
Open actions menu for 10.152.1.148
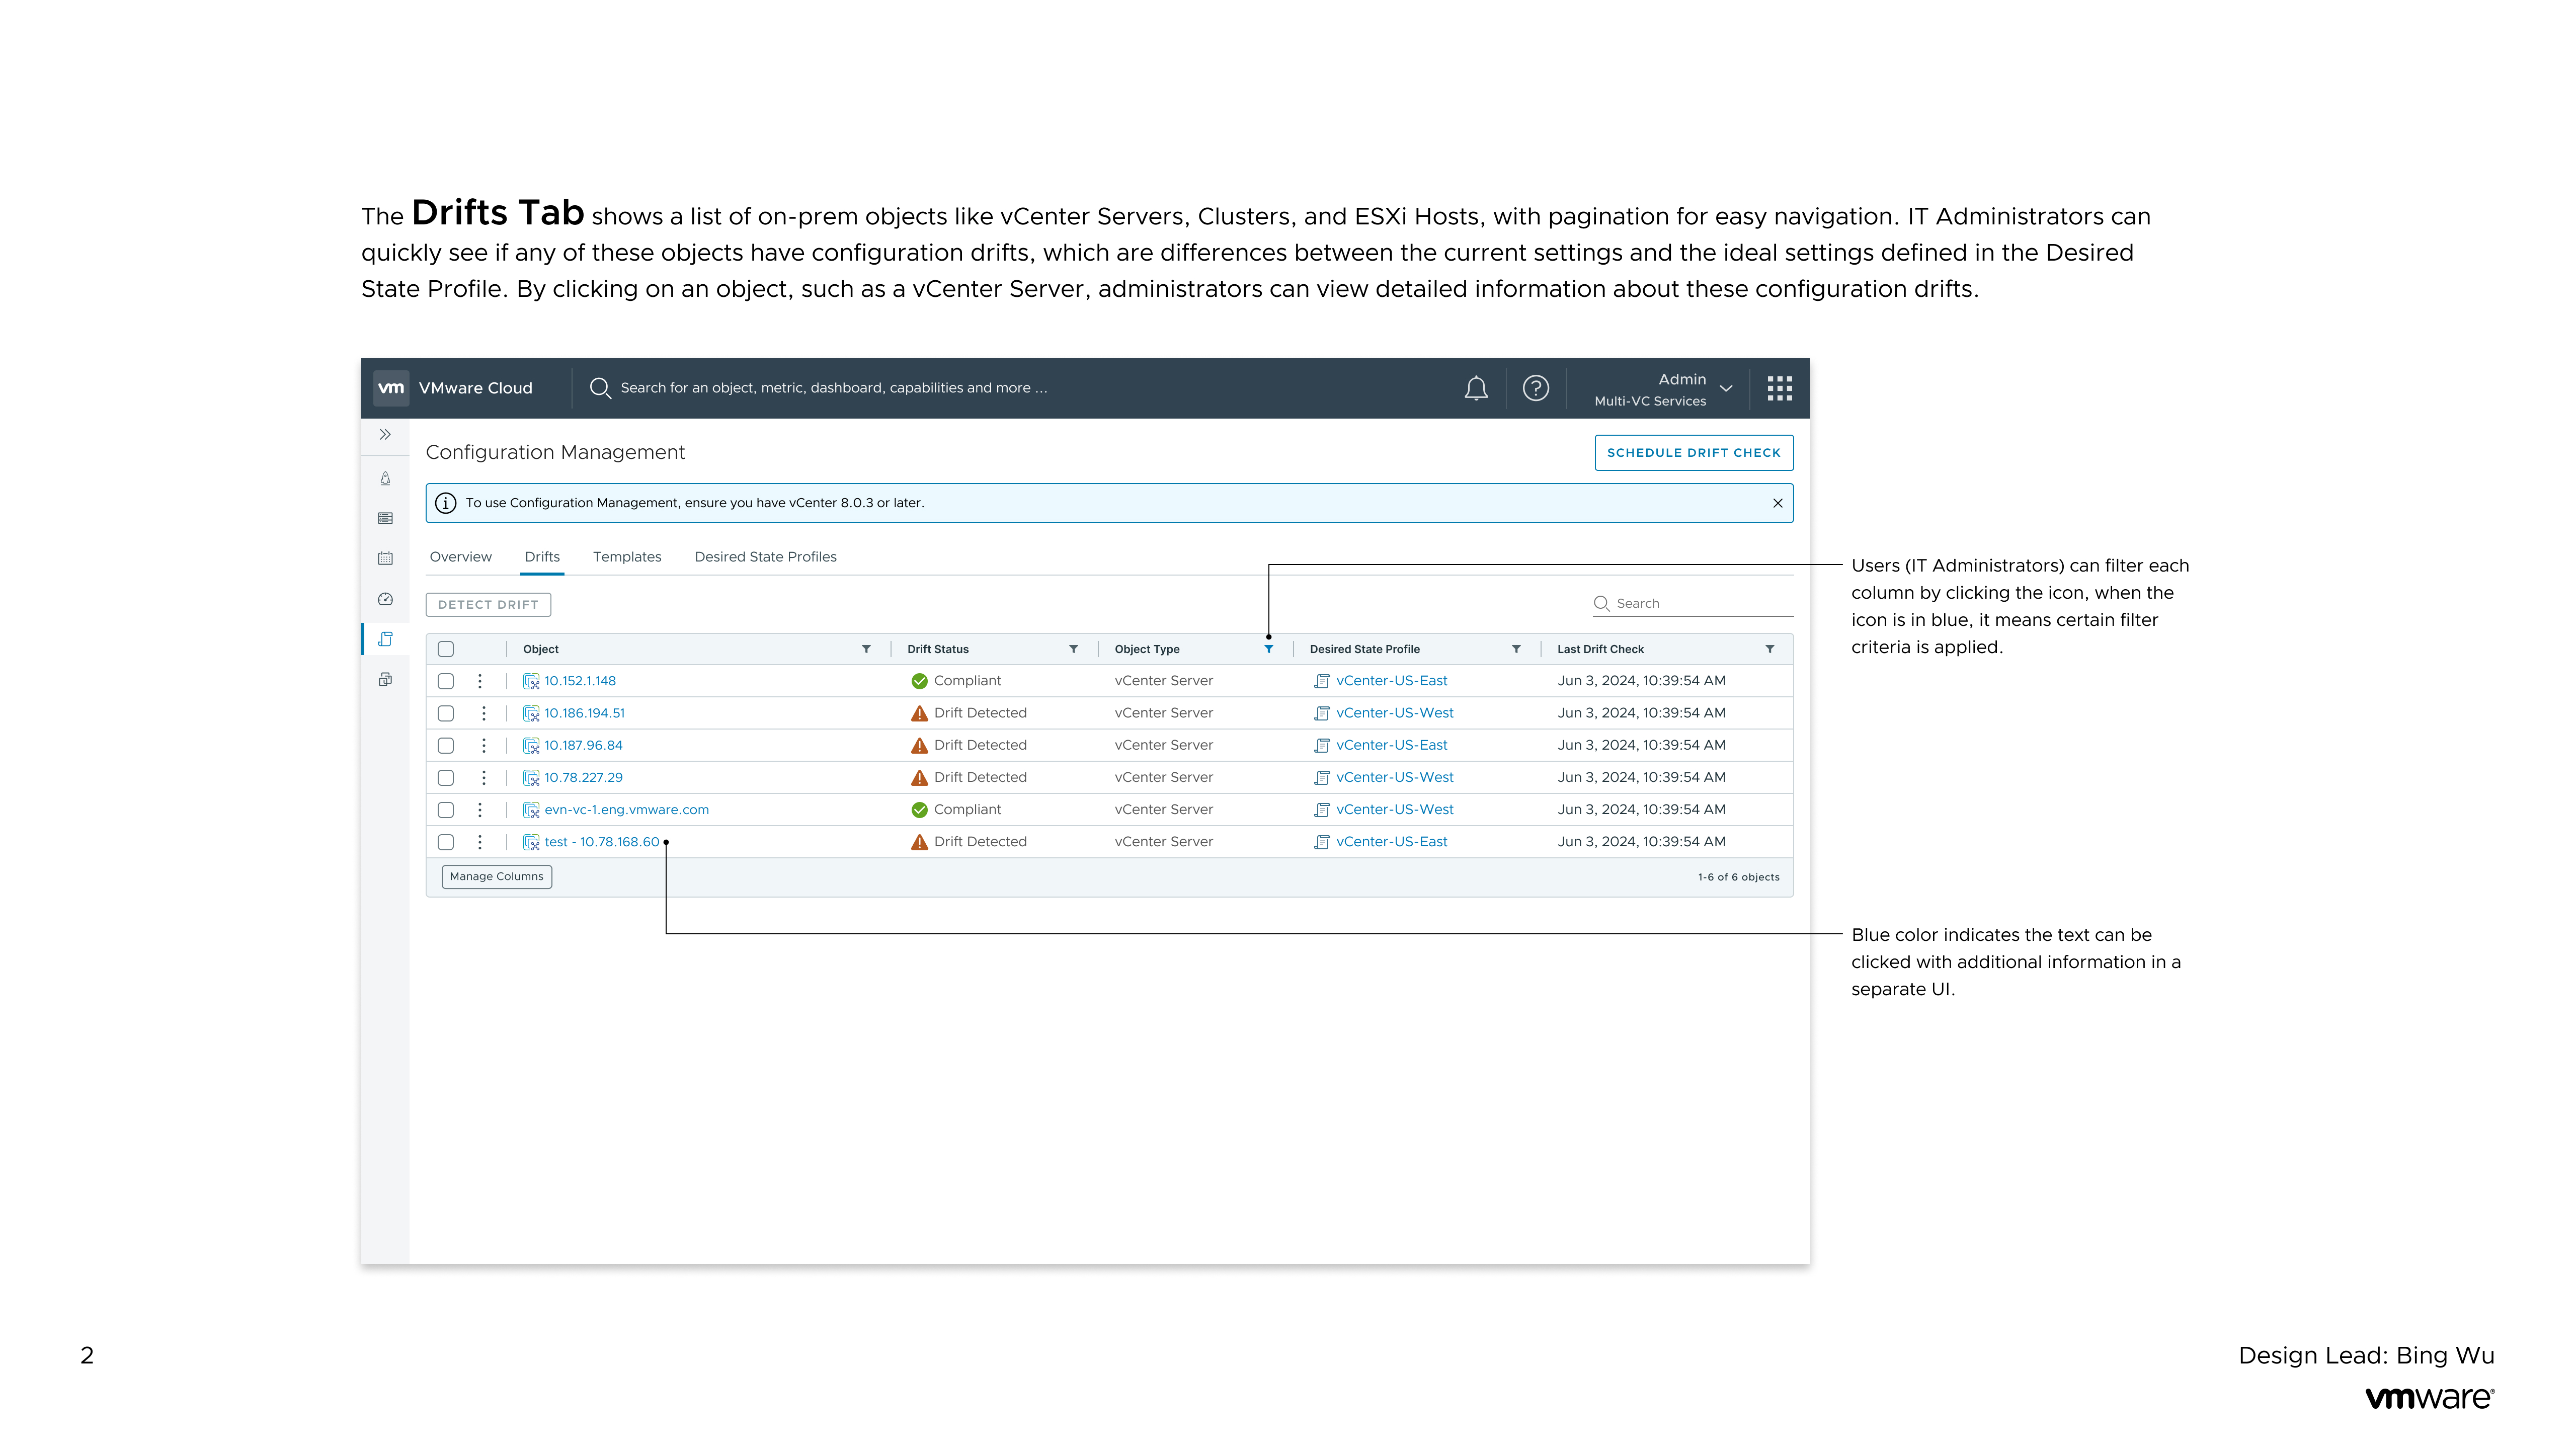point(480,682)
